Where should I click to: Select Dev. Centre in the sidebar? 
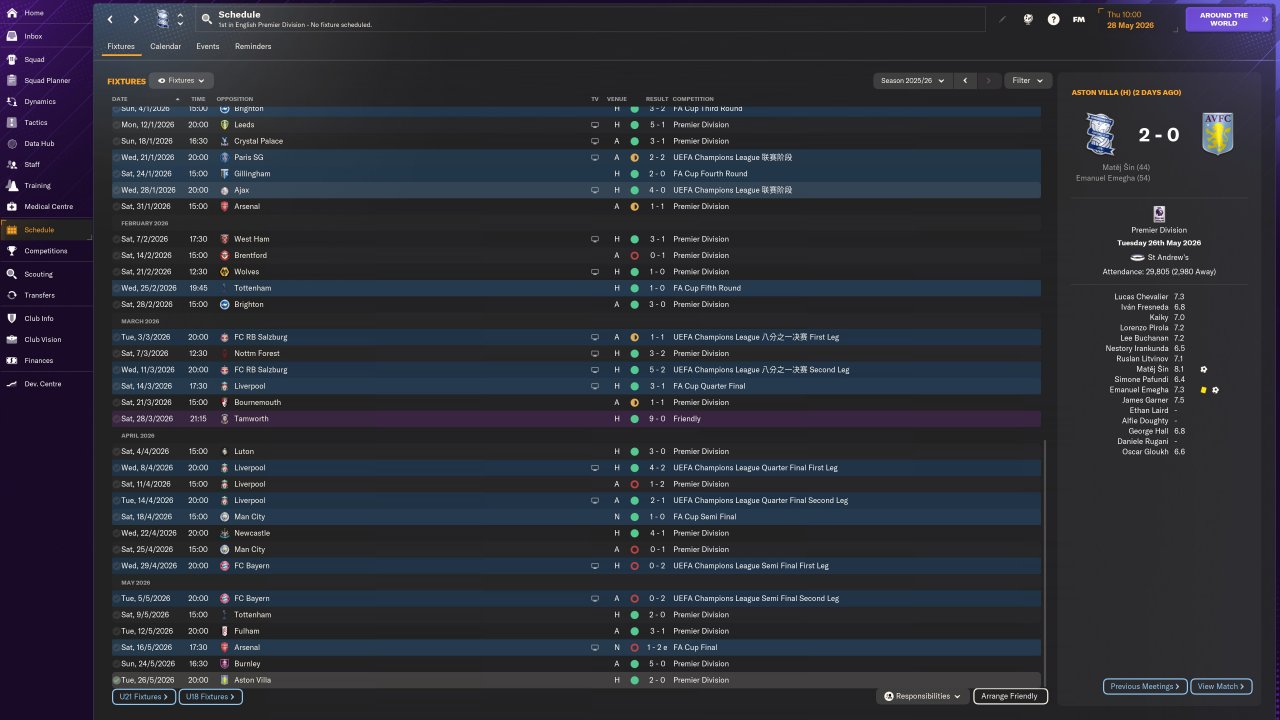click(x=46, y=384)
